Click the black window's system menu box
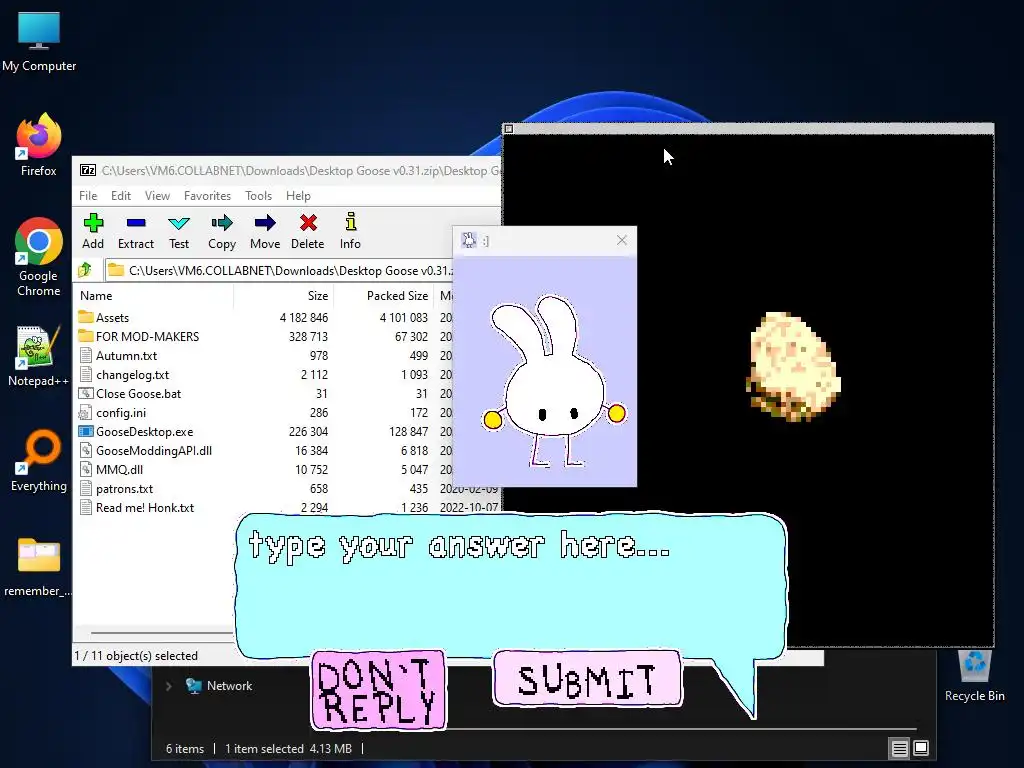This screenshot has width=1024, height=768. point(509,129)
